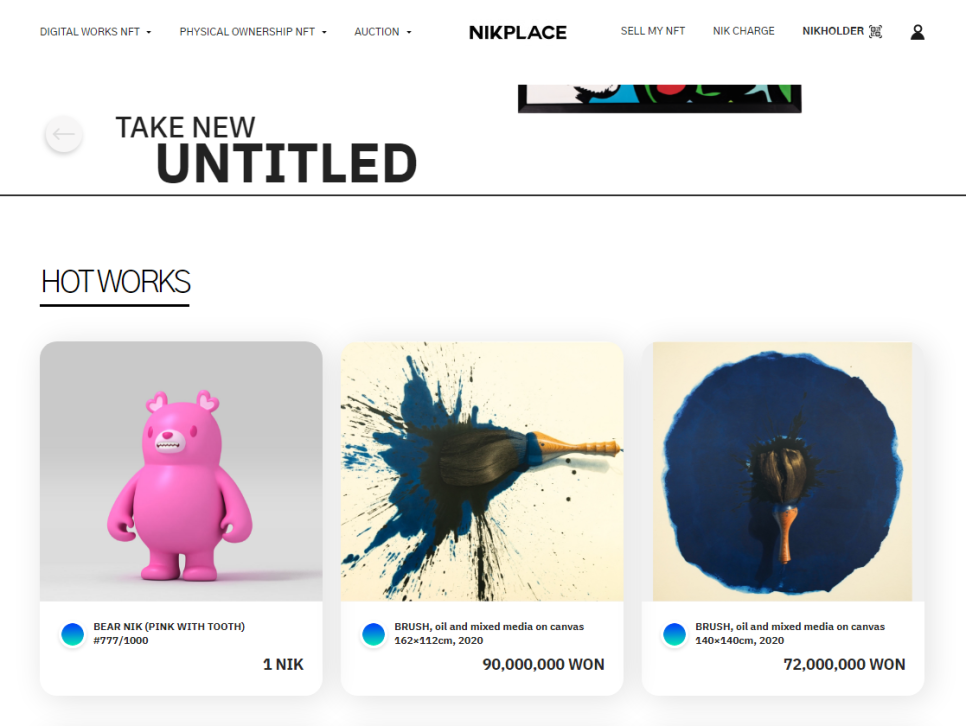Open the Auction dropdown menu
966x726 pixels.
tap(383, 31)
